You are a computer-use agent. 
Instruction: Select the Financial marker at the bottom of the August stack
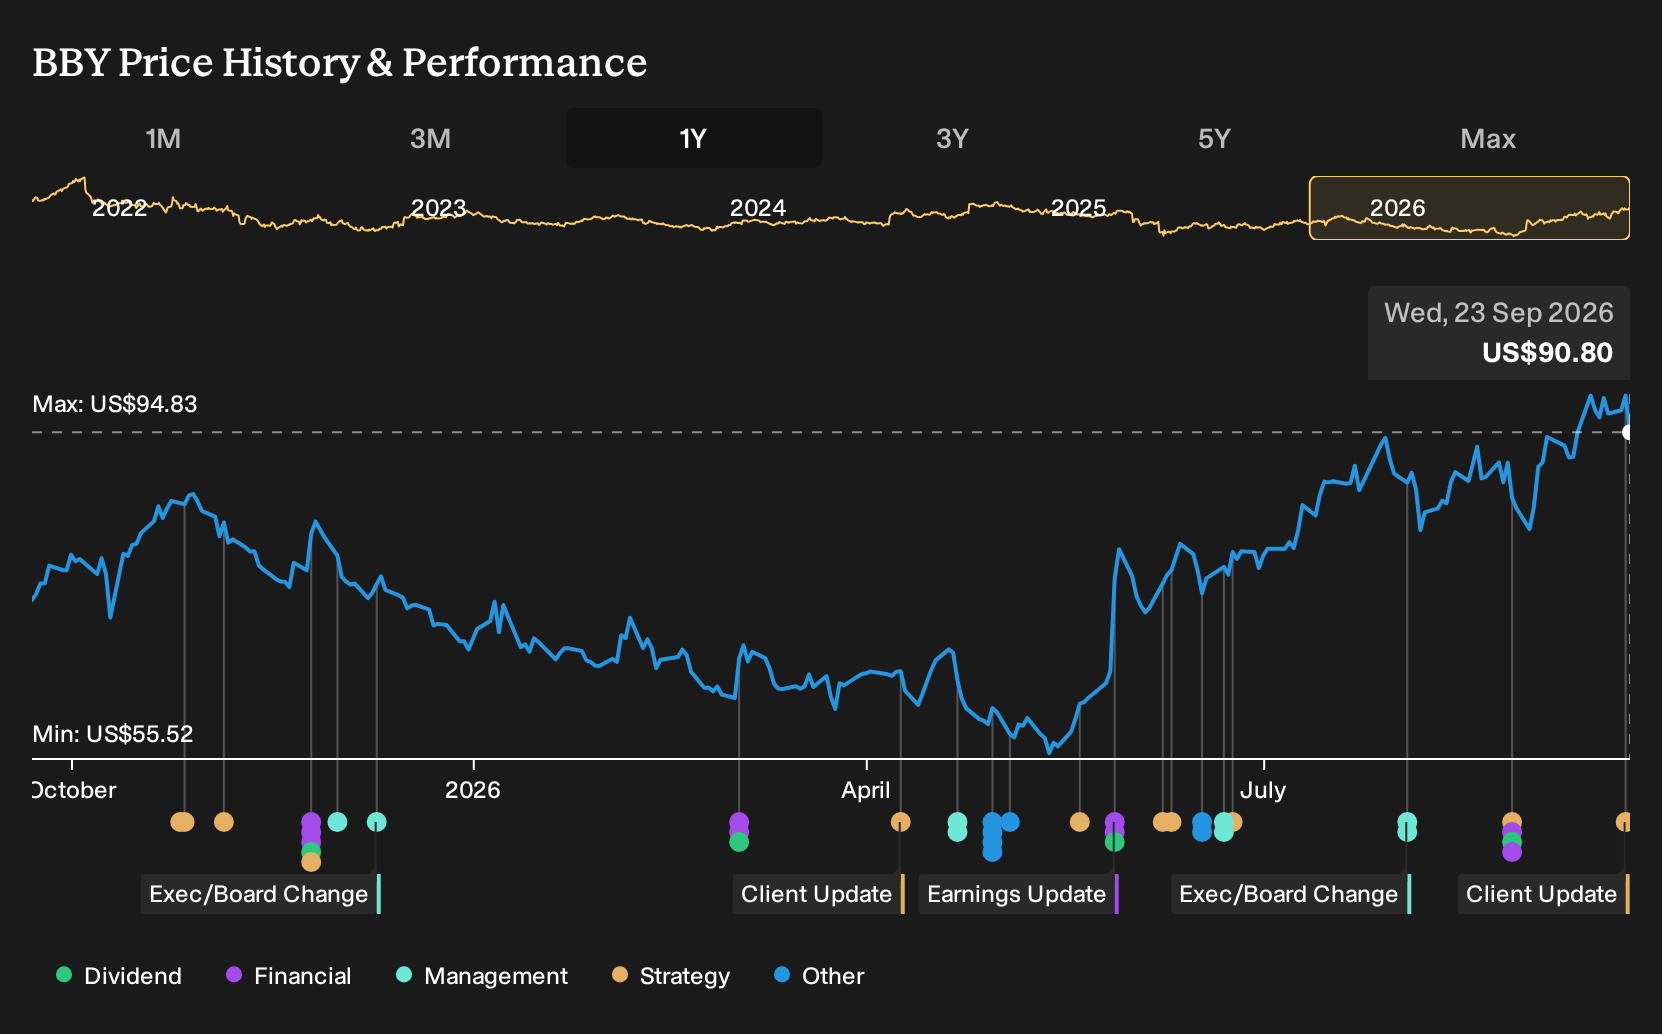(1512, 852)
